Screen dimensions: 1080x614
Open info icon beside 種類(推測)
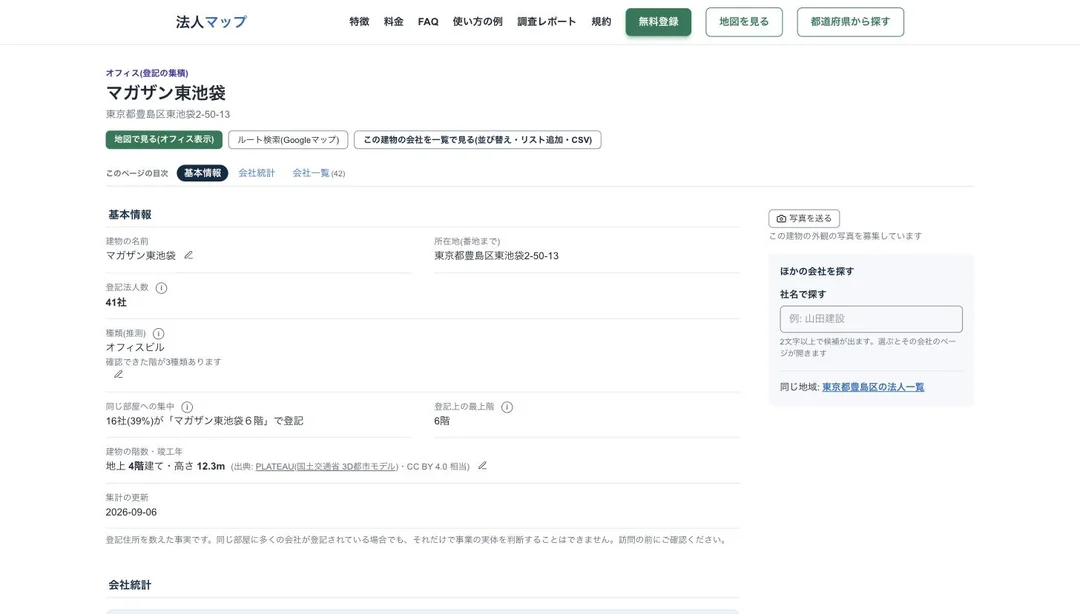(x=158, y=334)
